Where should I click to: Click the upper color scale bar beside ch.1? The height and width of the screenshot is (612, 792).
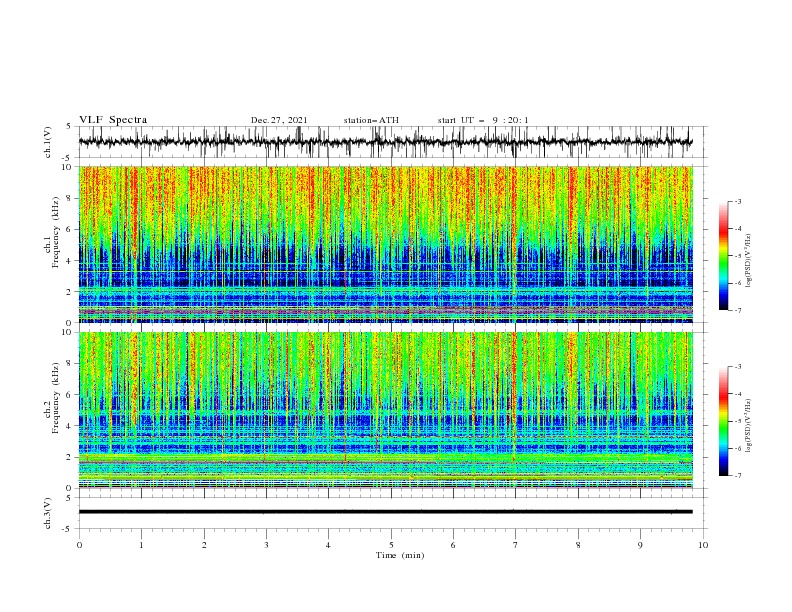point(723,256)
